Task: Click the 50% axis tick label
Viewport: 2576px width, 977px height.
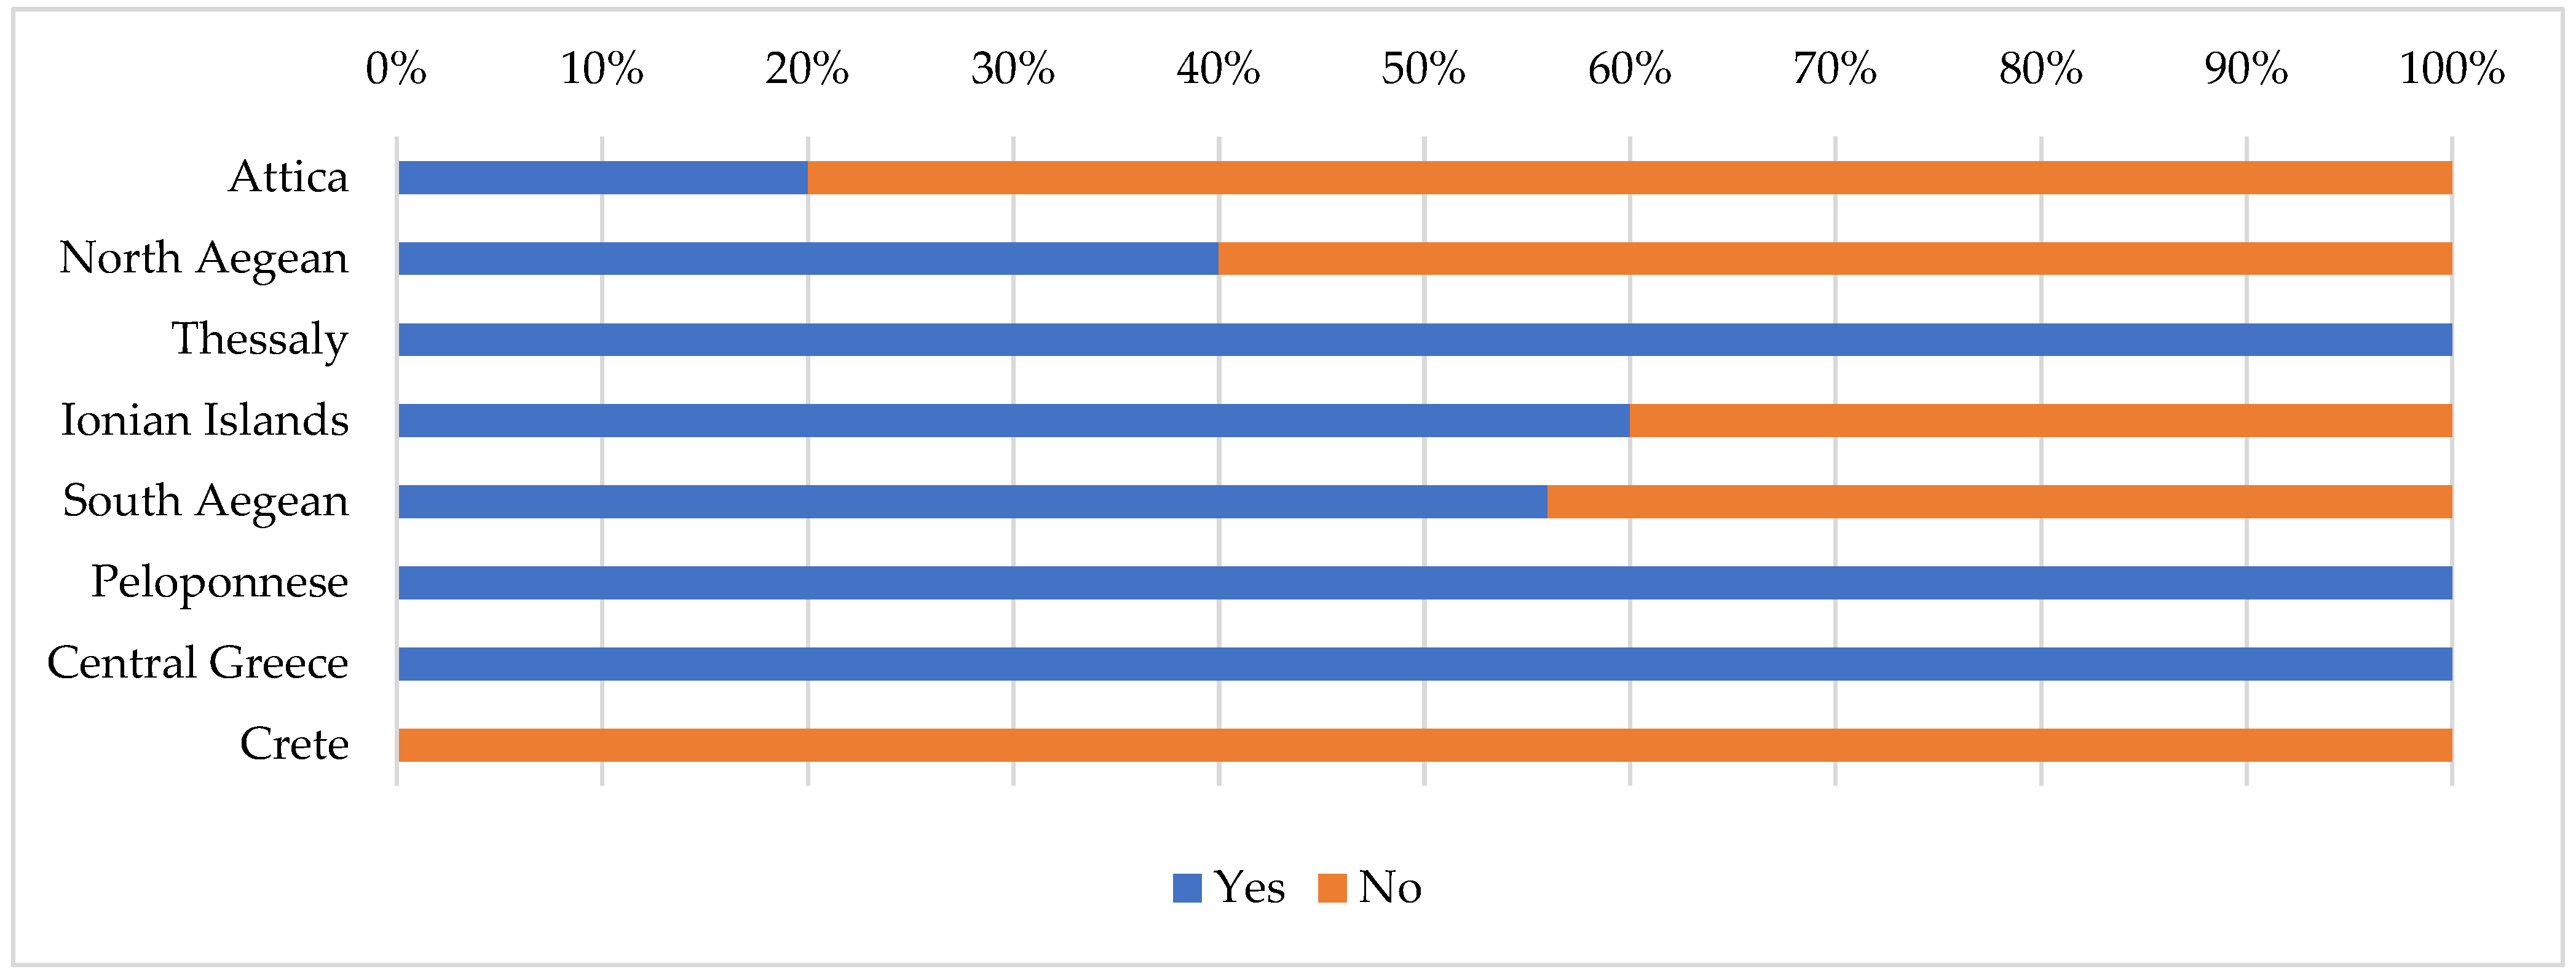Action: [x=1424, y=70]
